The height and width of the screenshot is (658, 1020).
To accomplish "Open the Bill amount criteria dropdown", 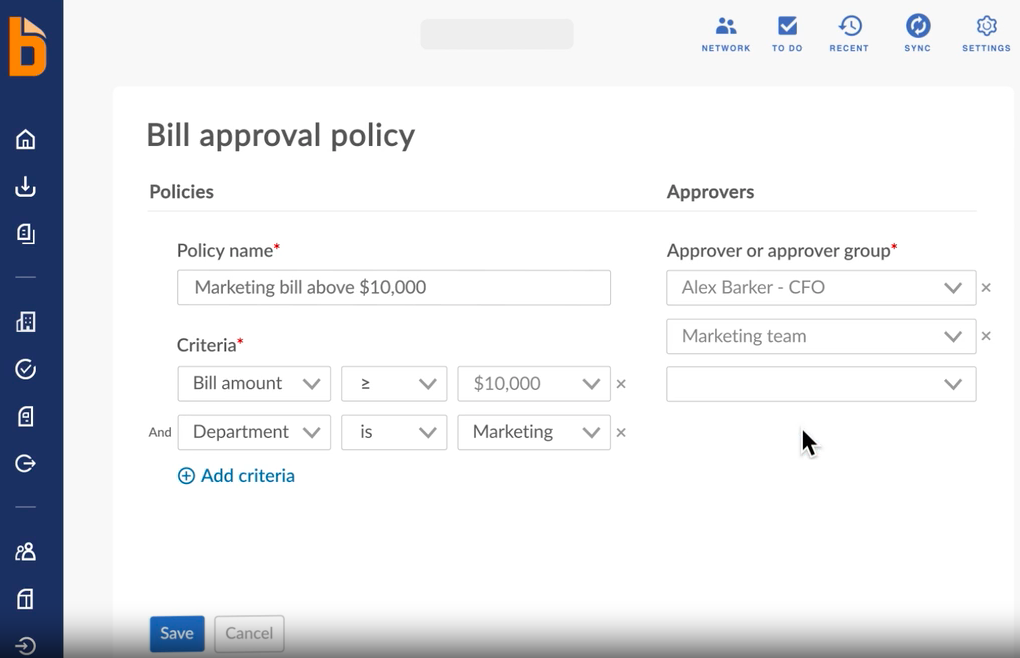I will point(254,384).
